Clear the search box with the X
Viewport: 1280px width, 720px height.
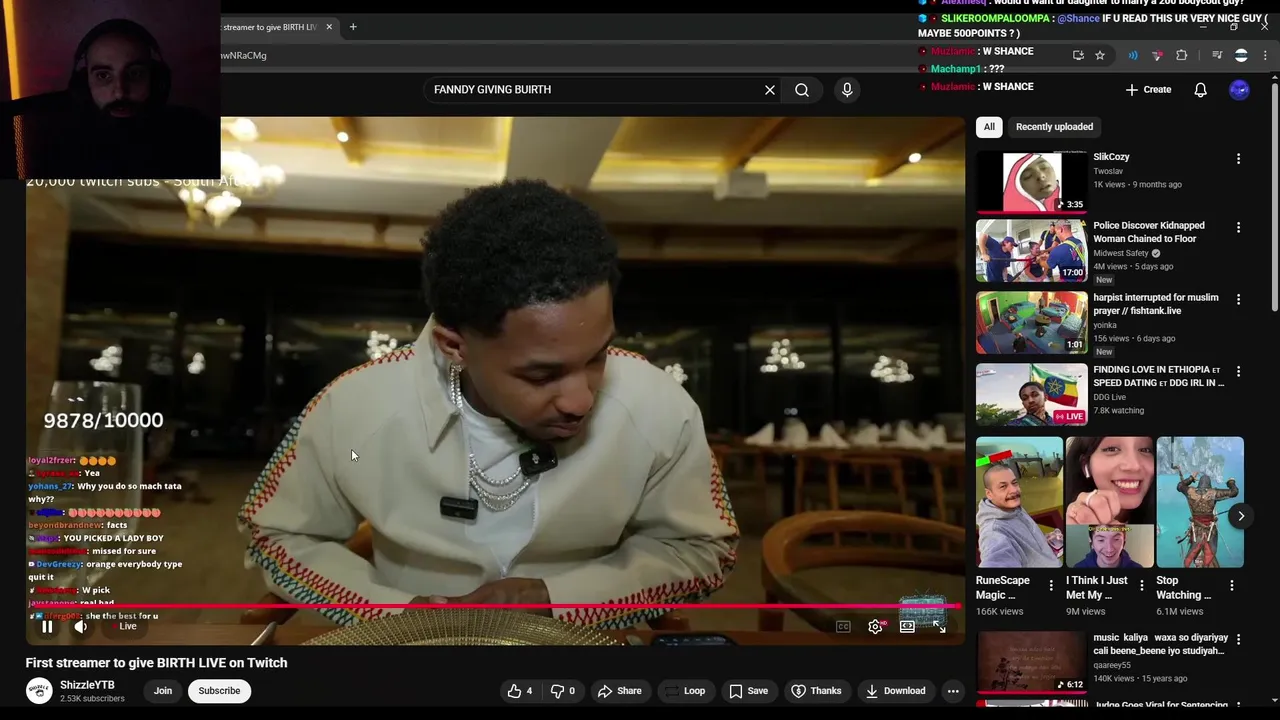click(x=770, y=90)
